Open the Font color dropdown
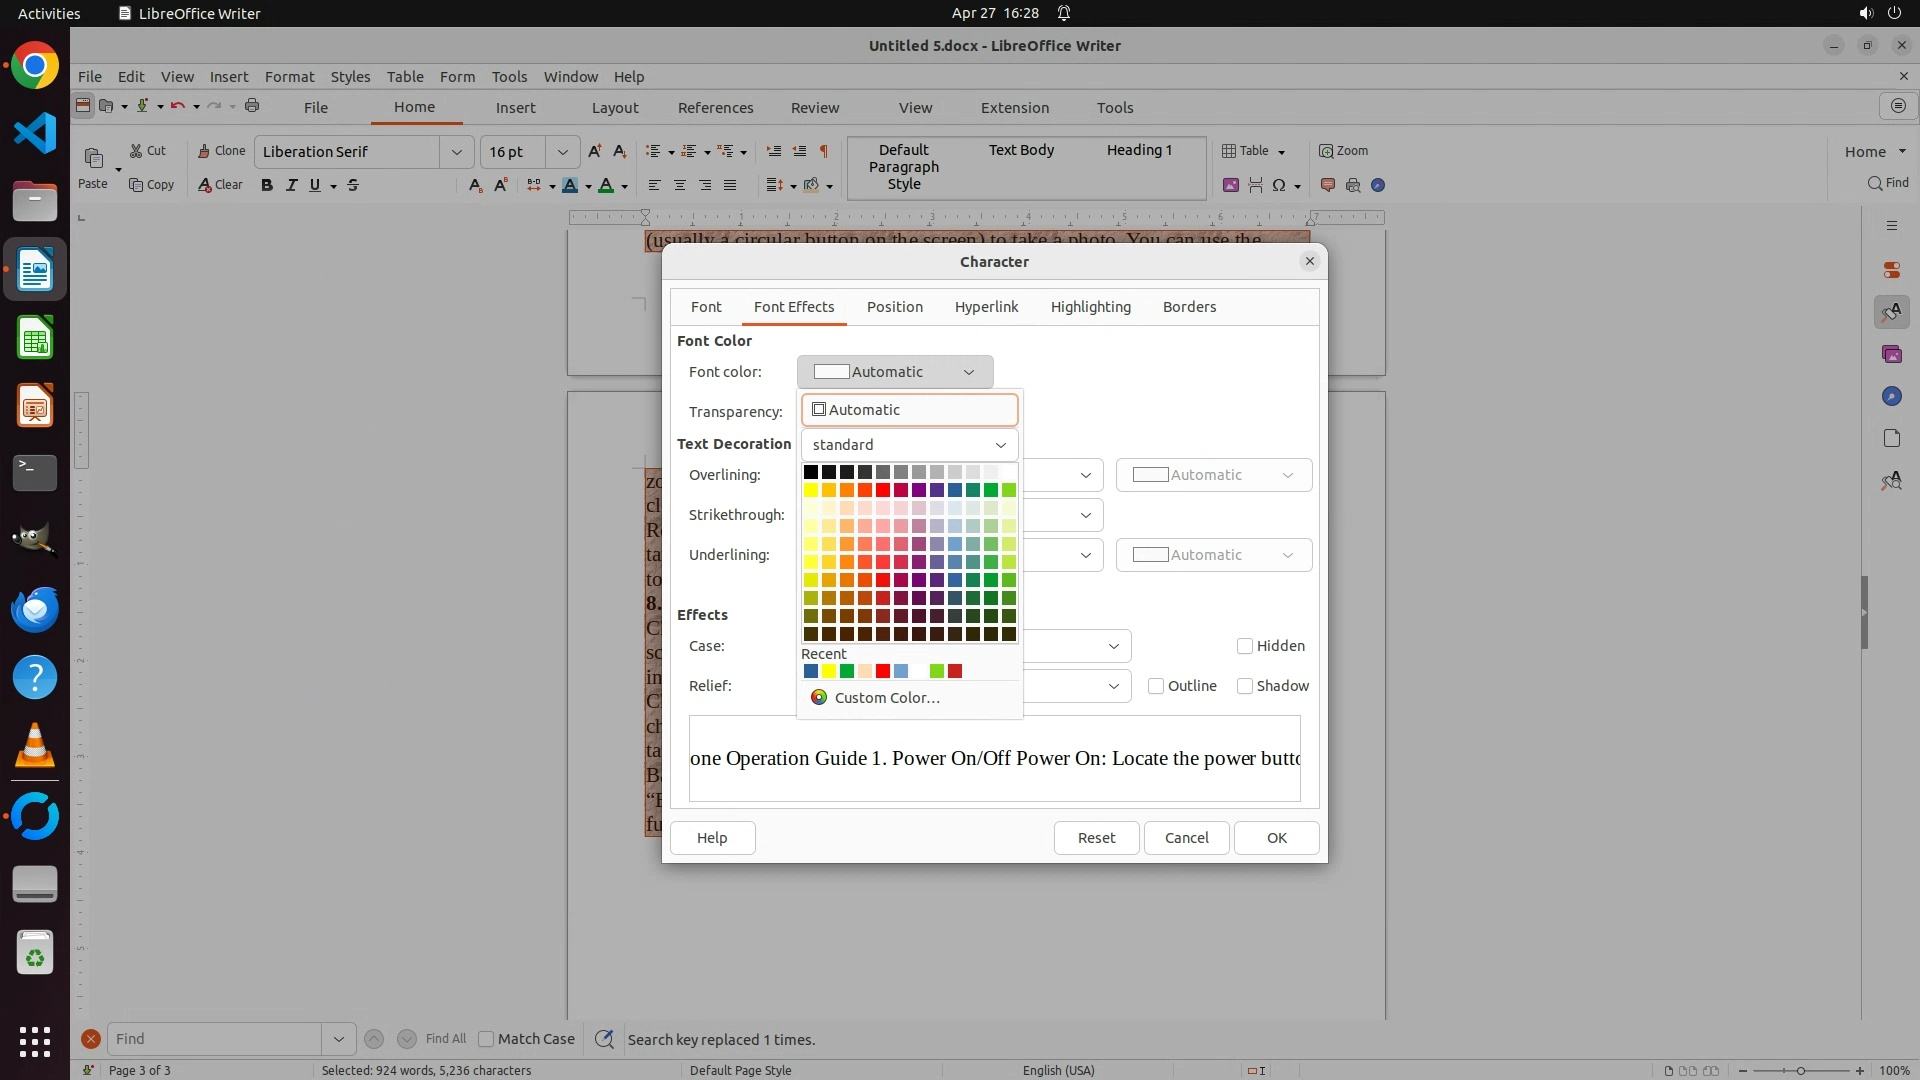 pos(895,372)
